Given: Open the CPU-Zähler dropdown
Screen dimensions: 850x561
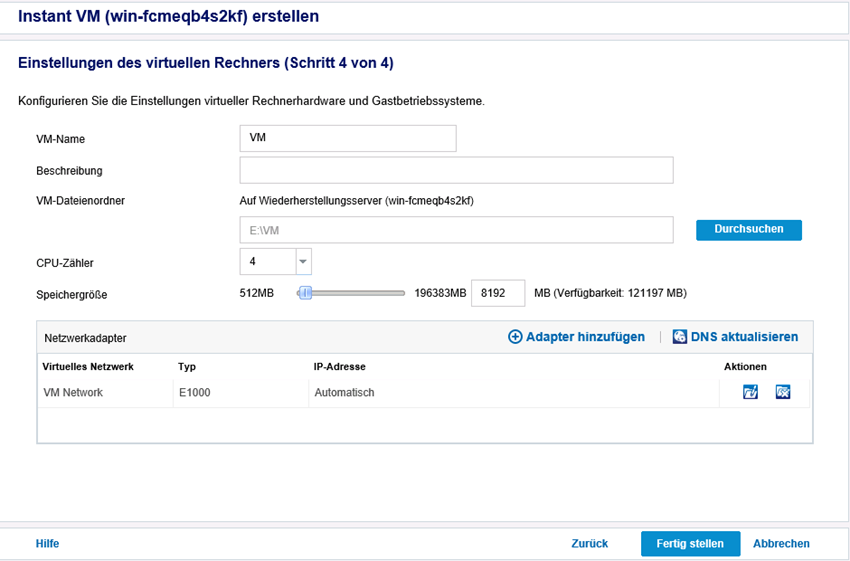Looking at the screenshot, I should pyautogui.click(x=303, y=262).
